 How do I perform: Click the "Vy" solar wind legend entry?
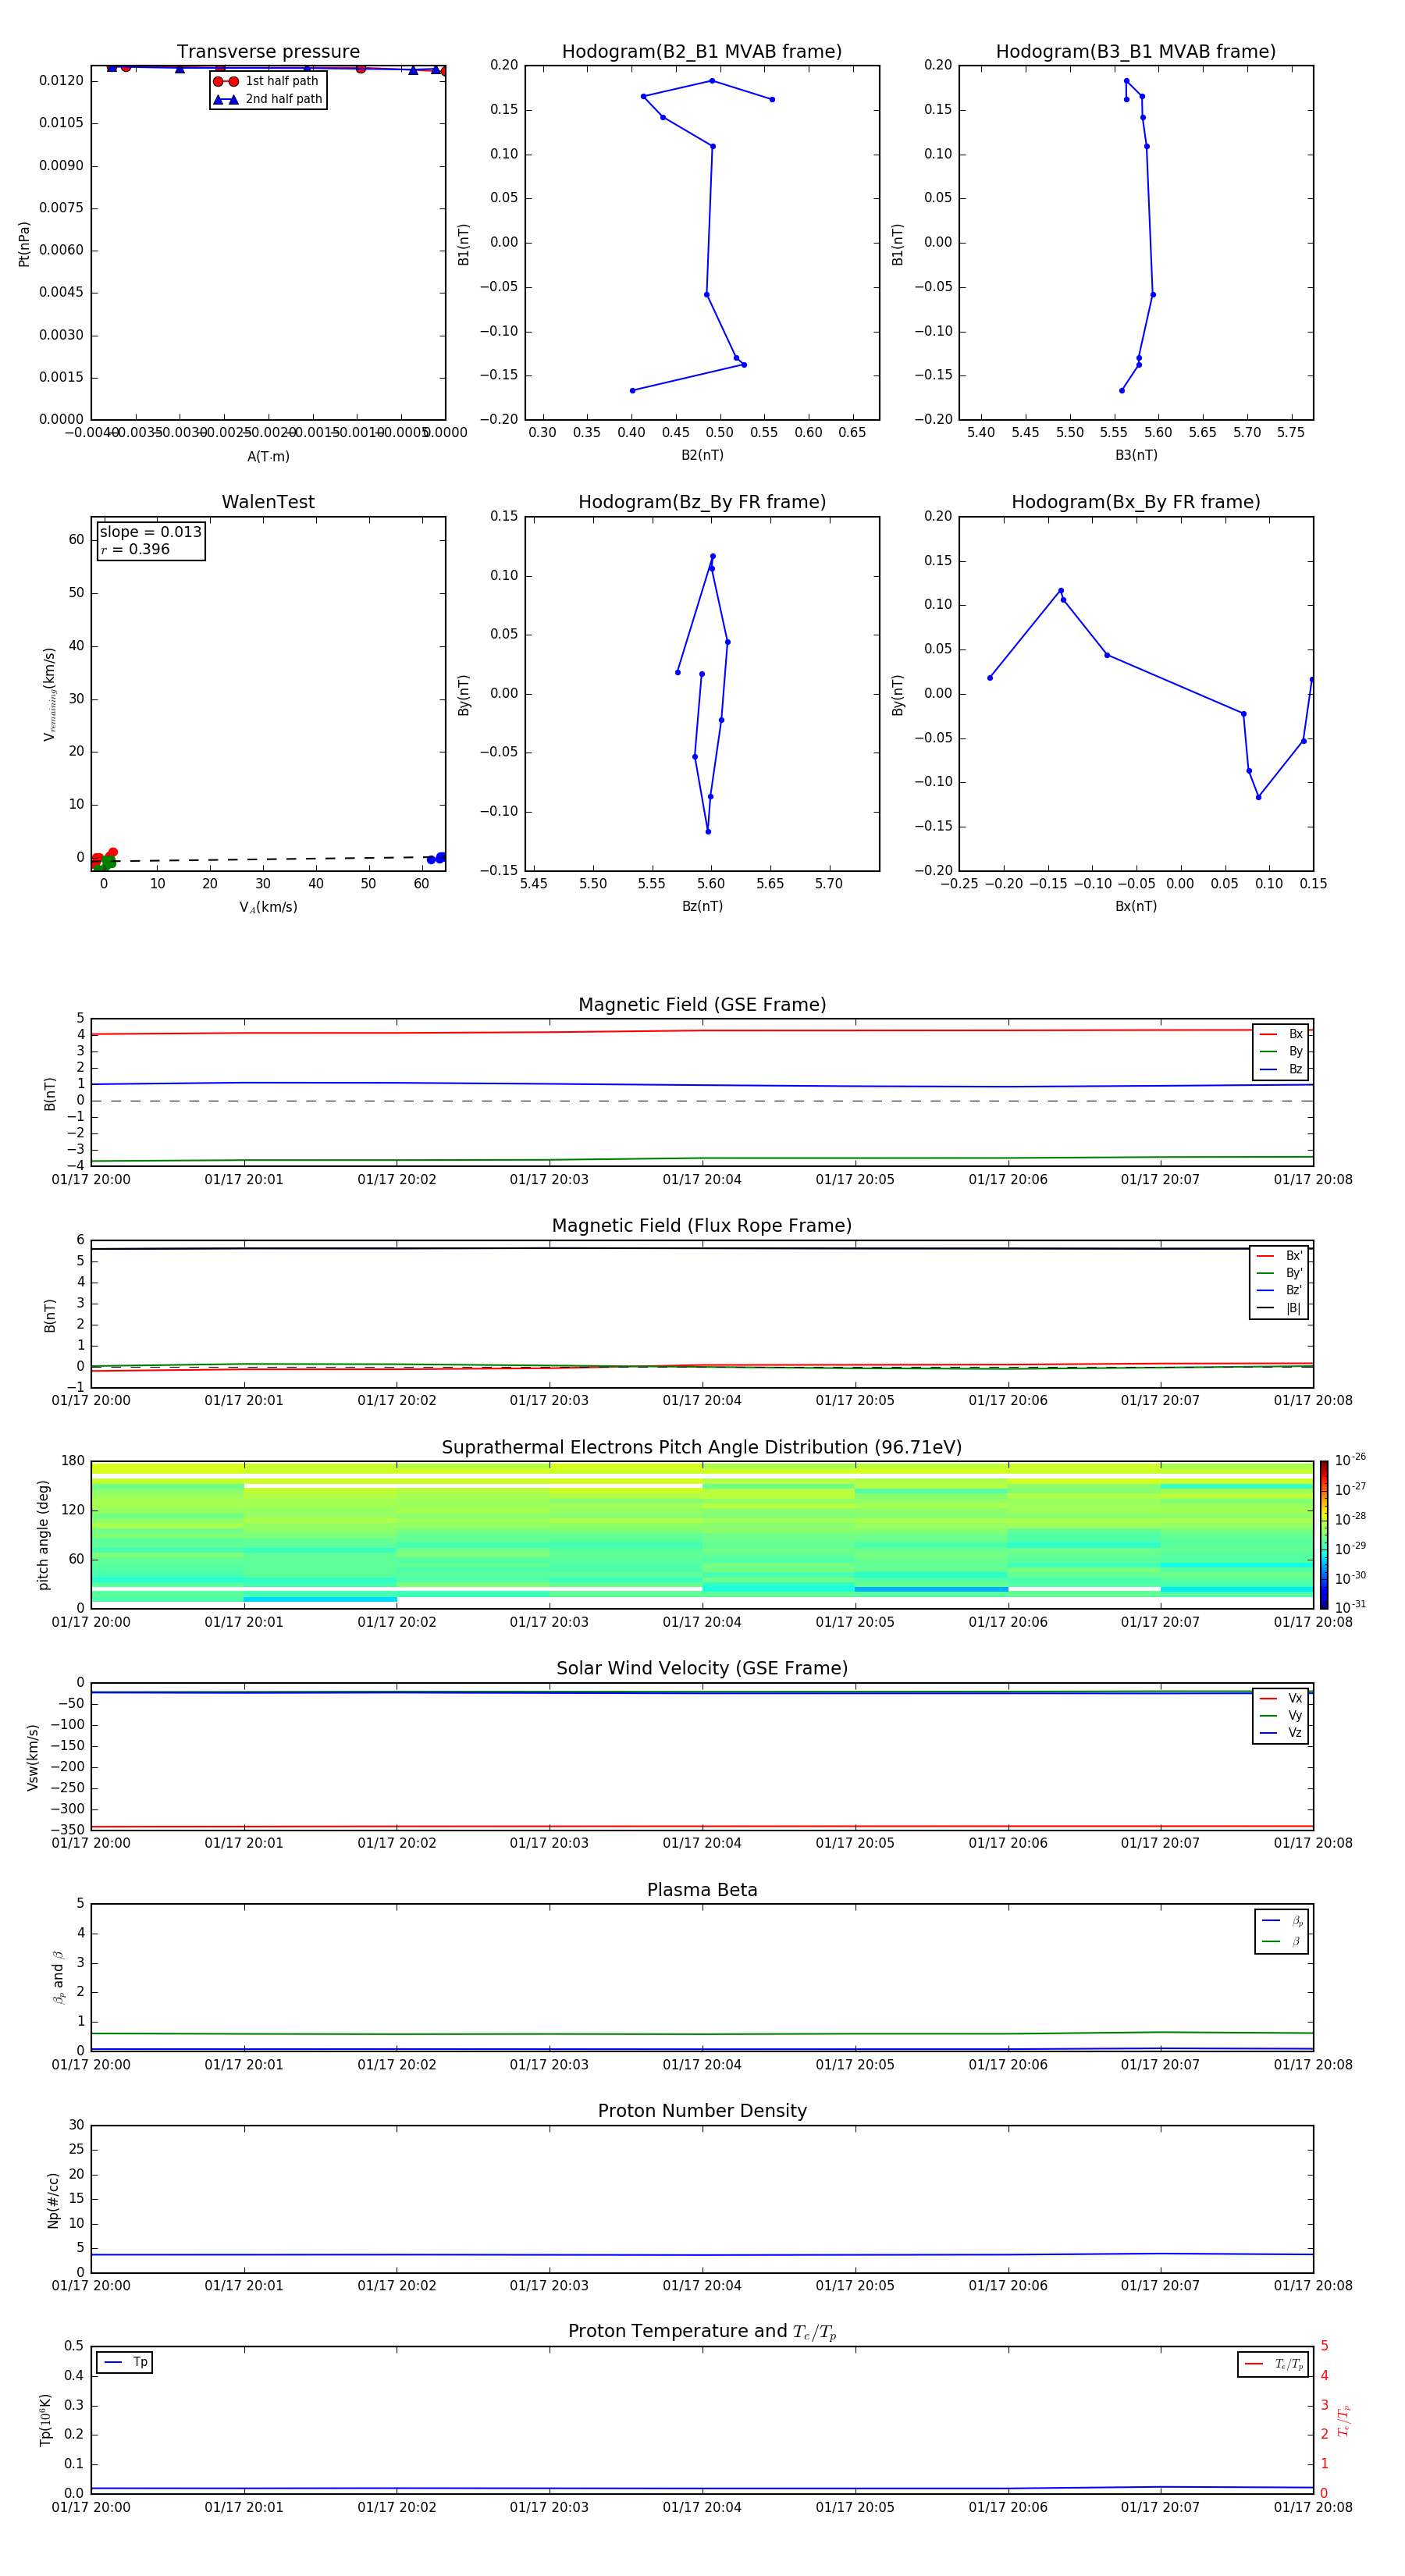pyautogui.click(x=1281, y=1716)
